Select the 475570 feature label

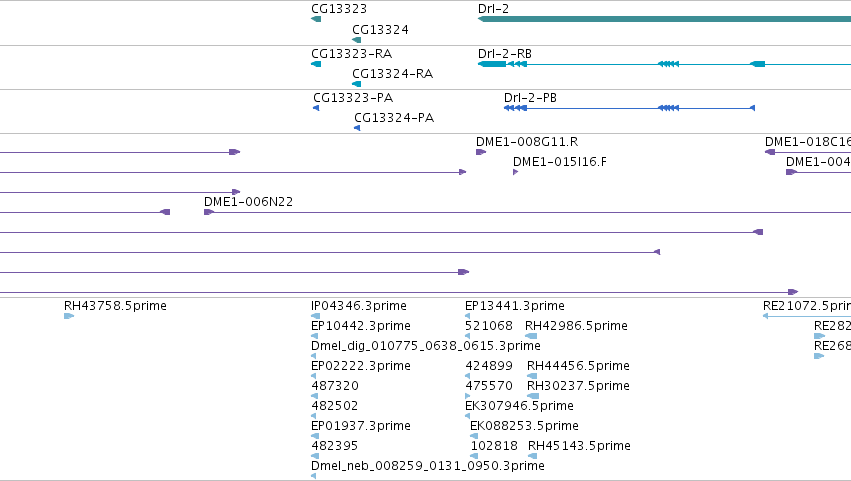click(488, 386)
